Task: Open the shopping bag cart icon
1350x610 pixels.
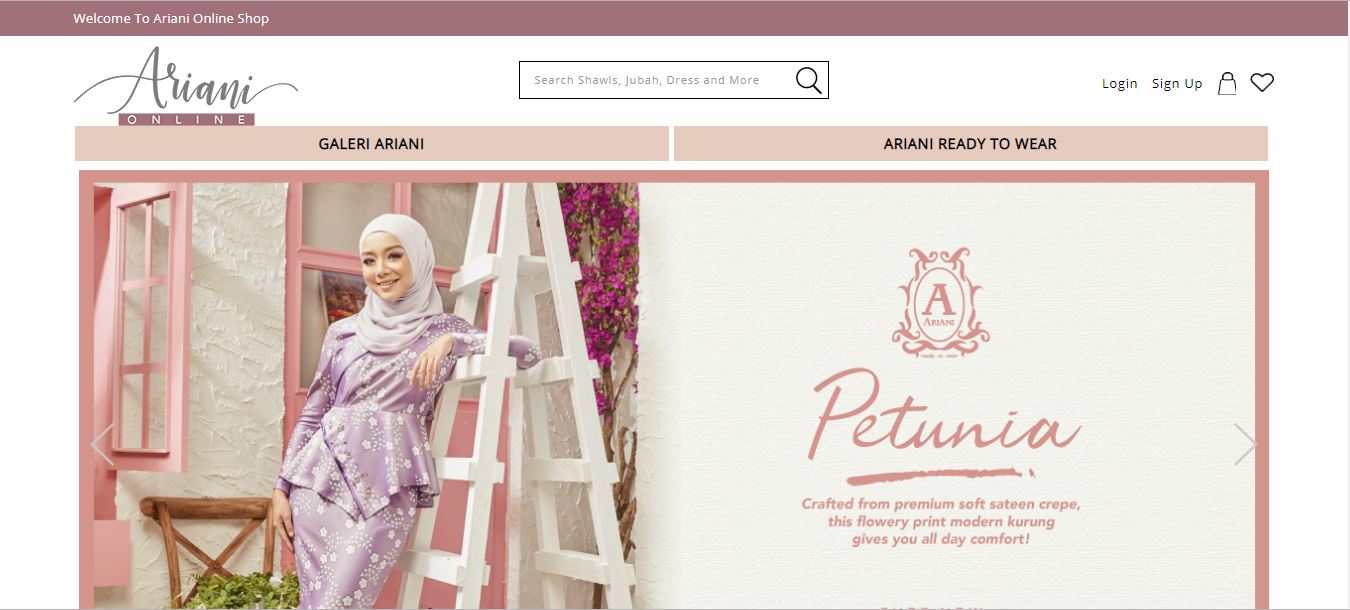Action: [x=1227, y=84]
